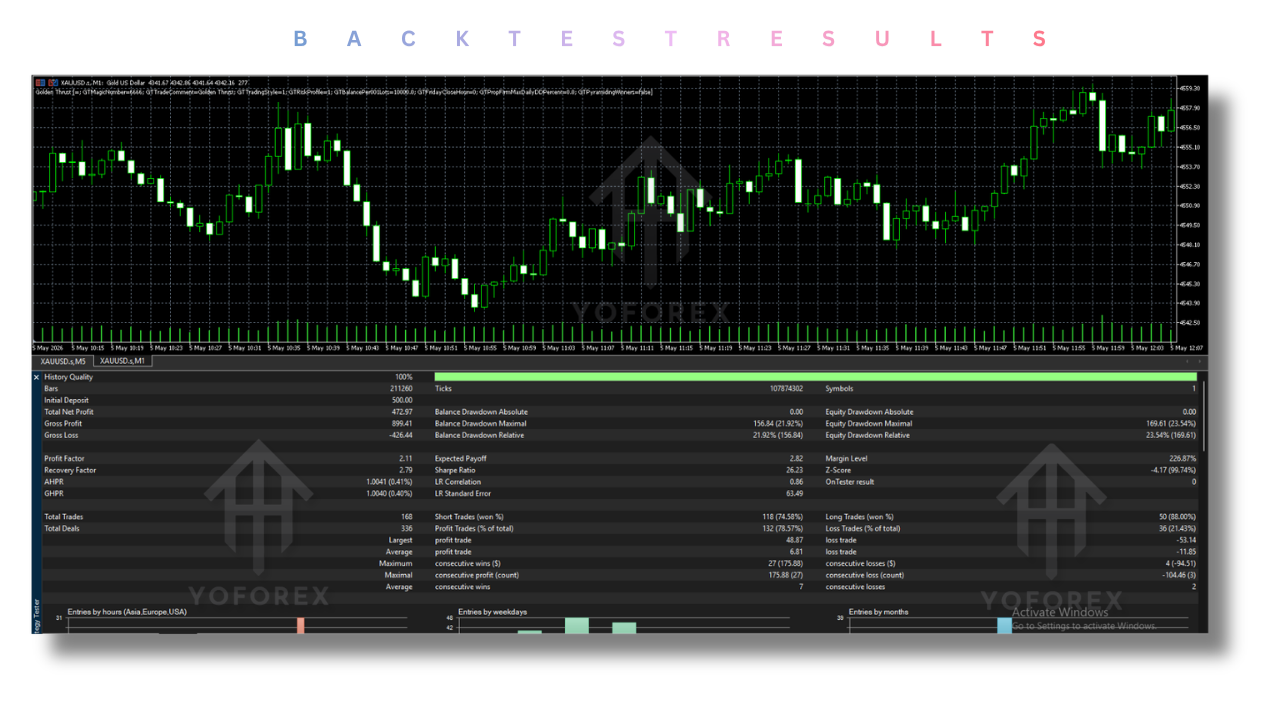
Task: Click the Equity Drawdown Absolute label
Action: (869, 412)
